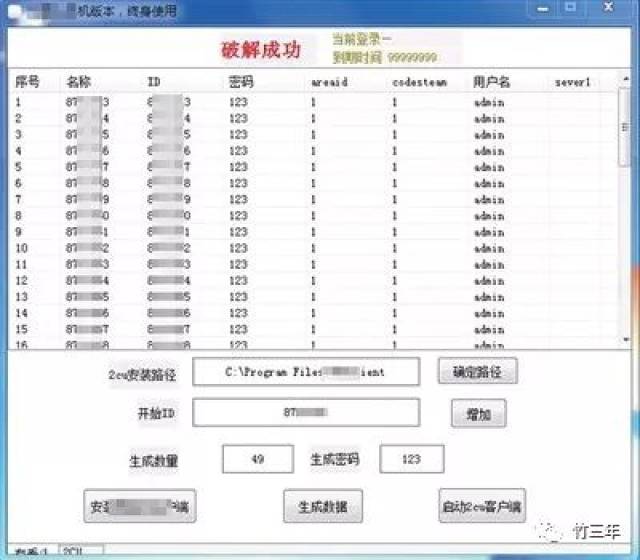
Task: Select row number 8 in list
Action: point(312,216)
